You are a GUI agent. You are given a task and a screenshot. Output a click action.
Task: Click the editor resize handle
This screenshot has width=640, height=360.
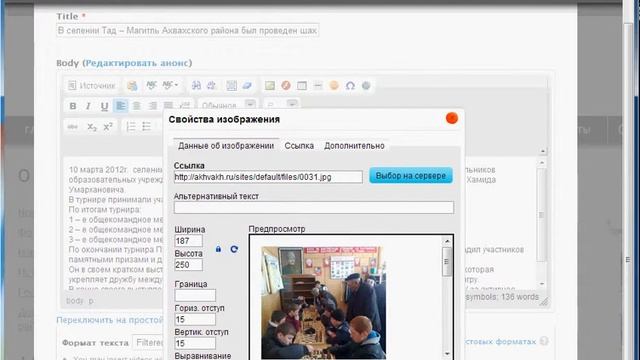(544, 301)
